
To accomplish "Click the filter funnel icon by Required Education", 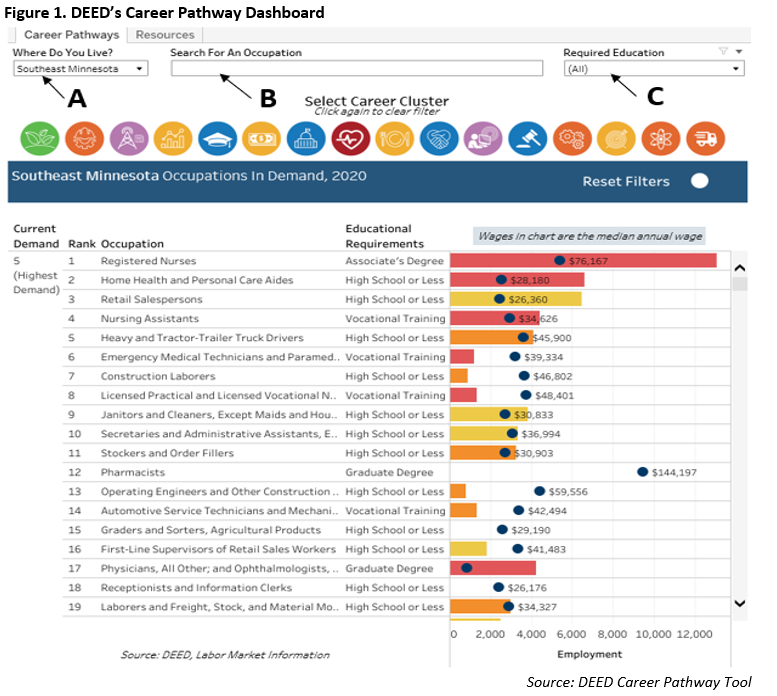I will [x=723, y=51].
